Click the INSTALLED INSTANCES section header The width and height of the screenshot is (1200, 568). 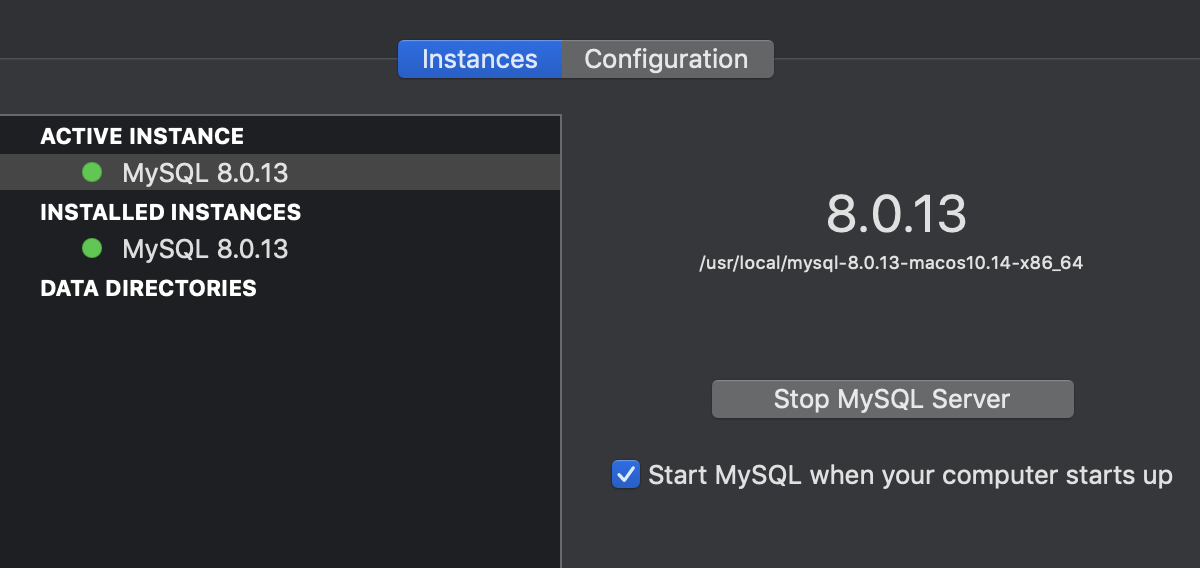[x=170, y=212]
